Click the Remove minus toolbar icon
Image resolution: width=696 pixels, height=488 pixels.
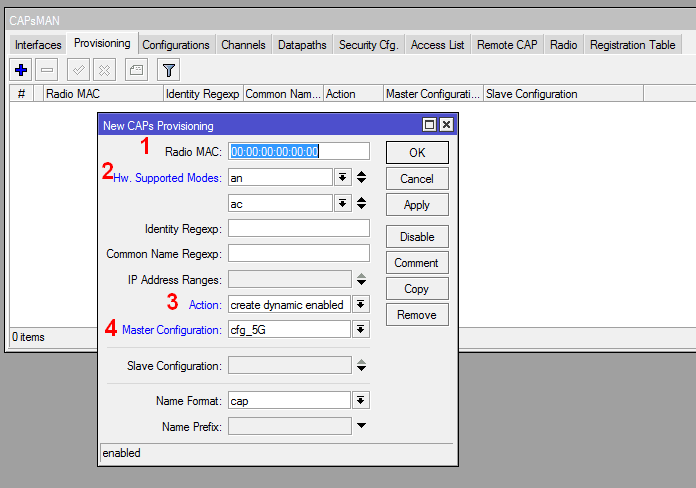coord(46,69)
